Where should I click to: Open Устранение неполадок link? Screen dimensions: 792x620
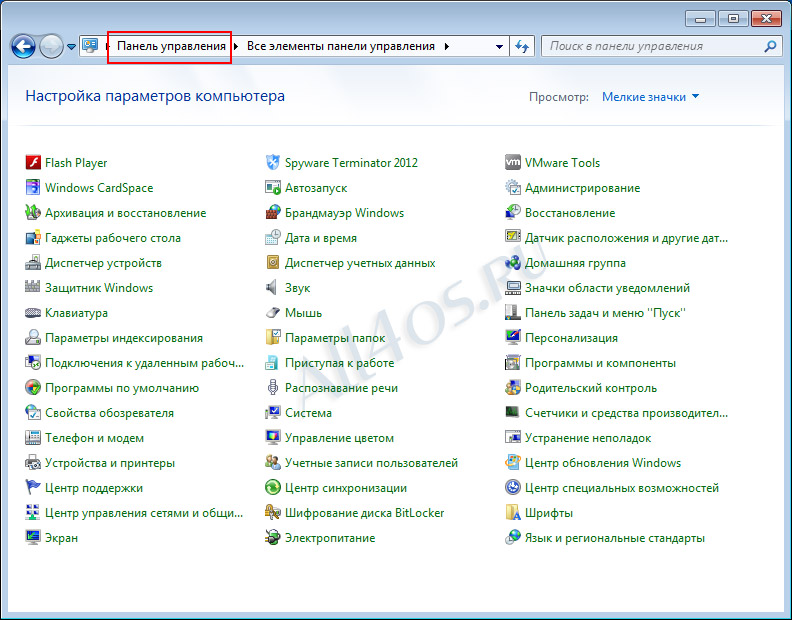pyautogui.click(x=588, y=438)
